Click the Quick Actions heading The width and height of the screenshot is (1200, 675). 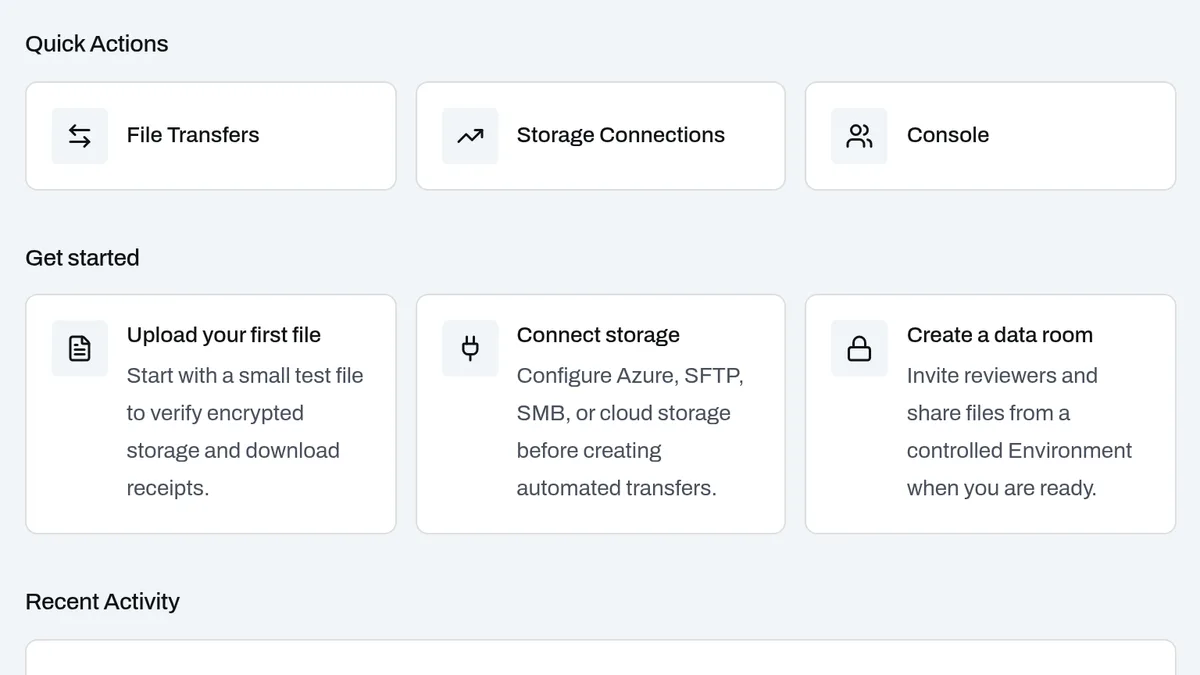pos(97,44)
